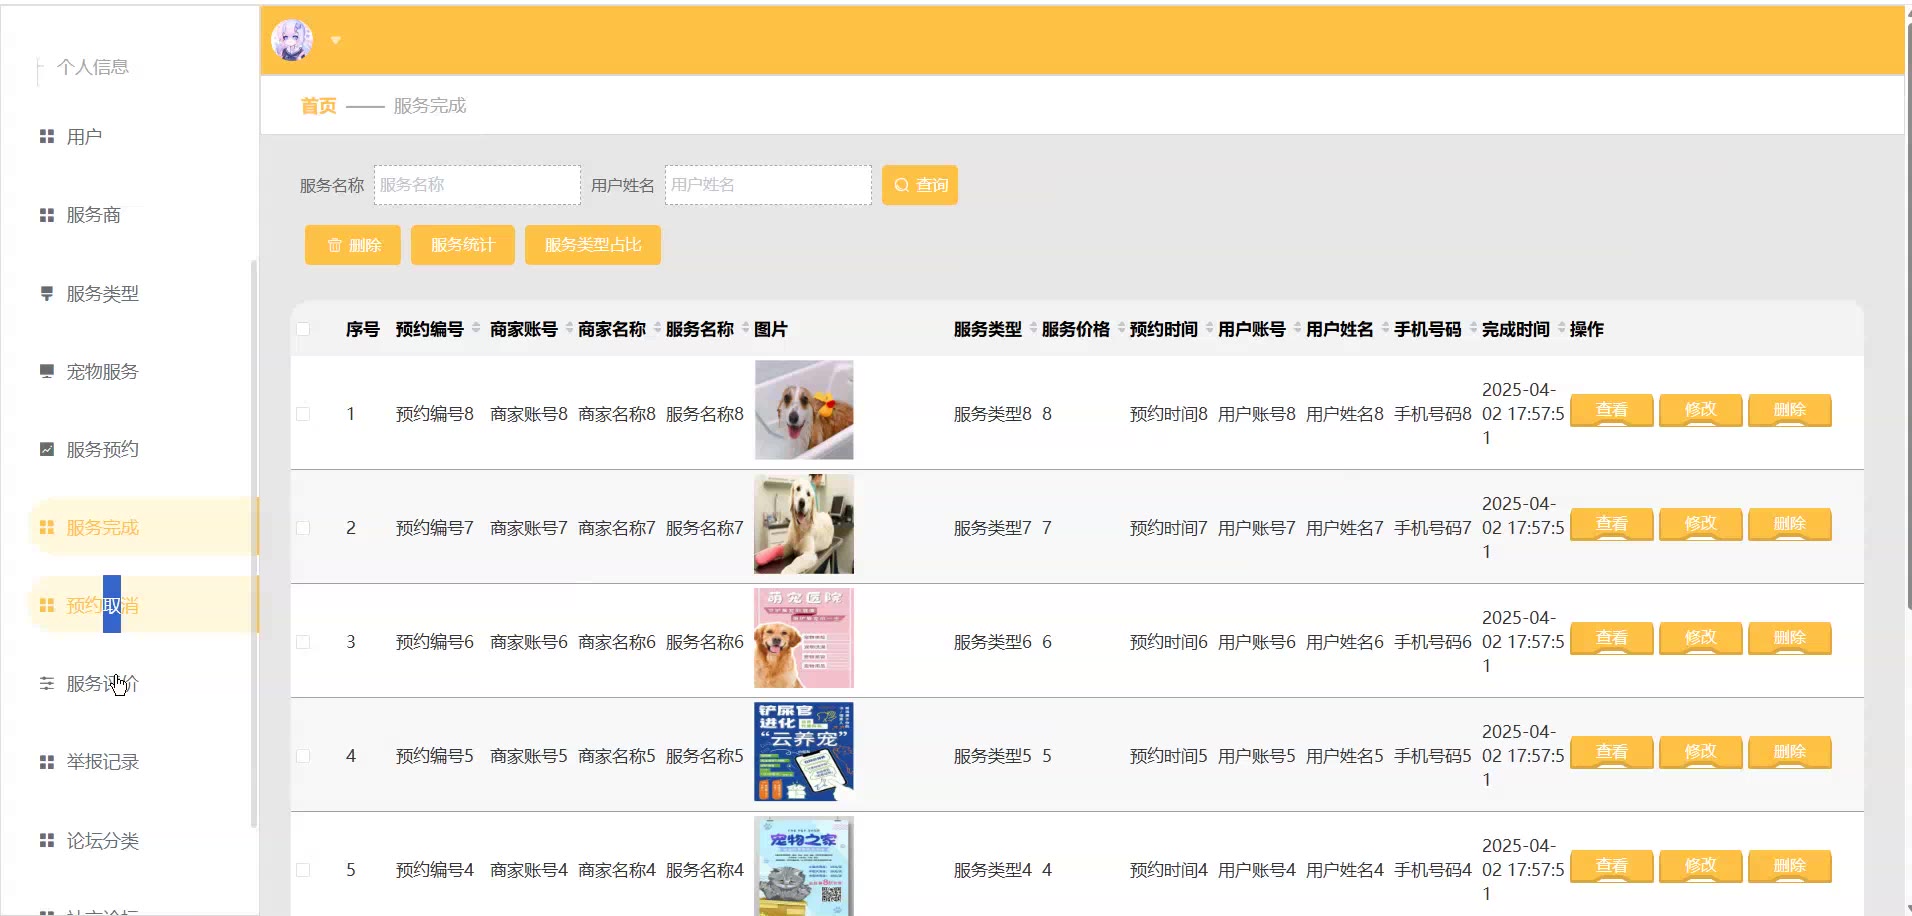
Task: Toggle the select-all checkbox in the table header
Action: [x=303, y=329]
